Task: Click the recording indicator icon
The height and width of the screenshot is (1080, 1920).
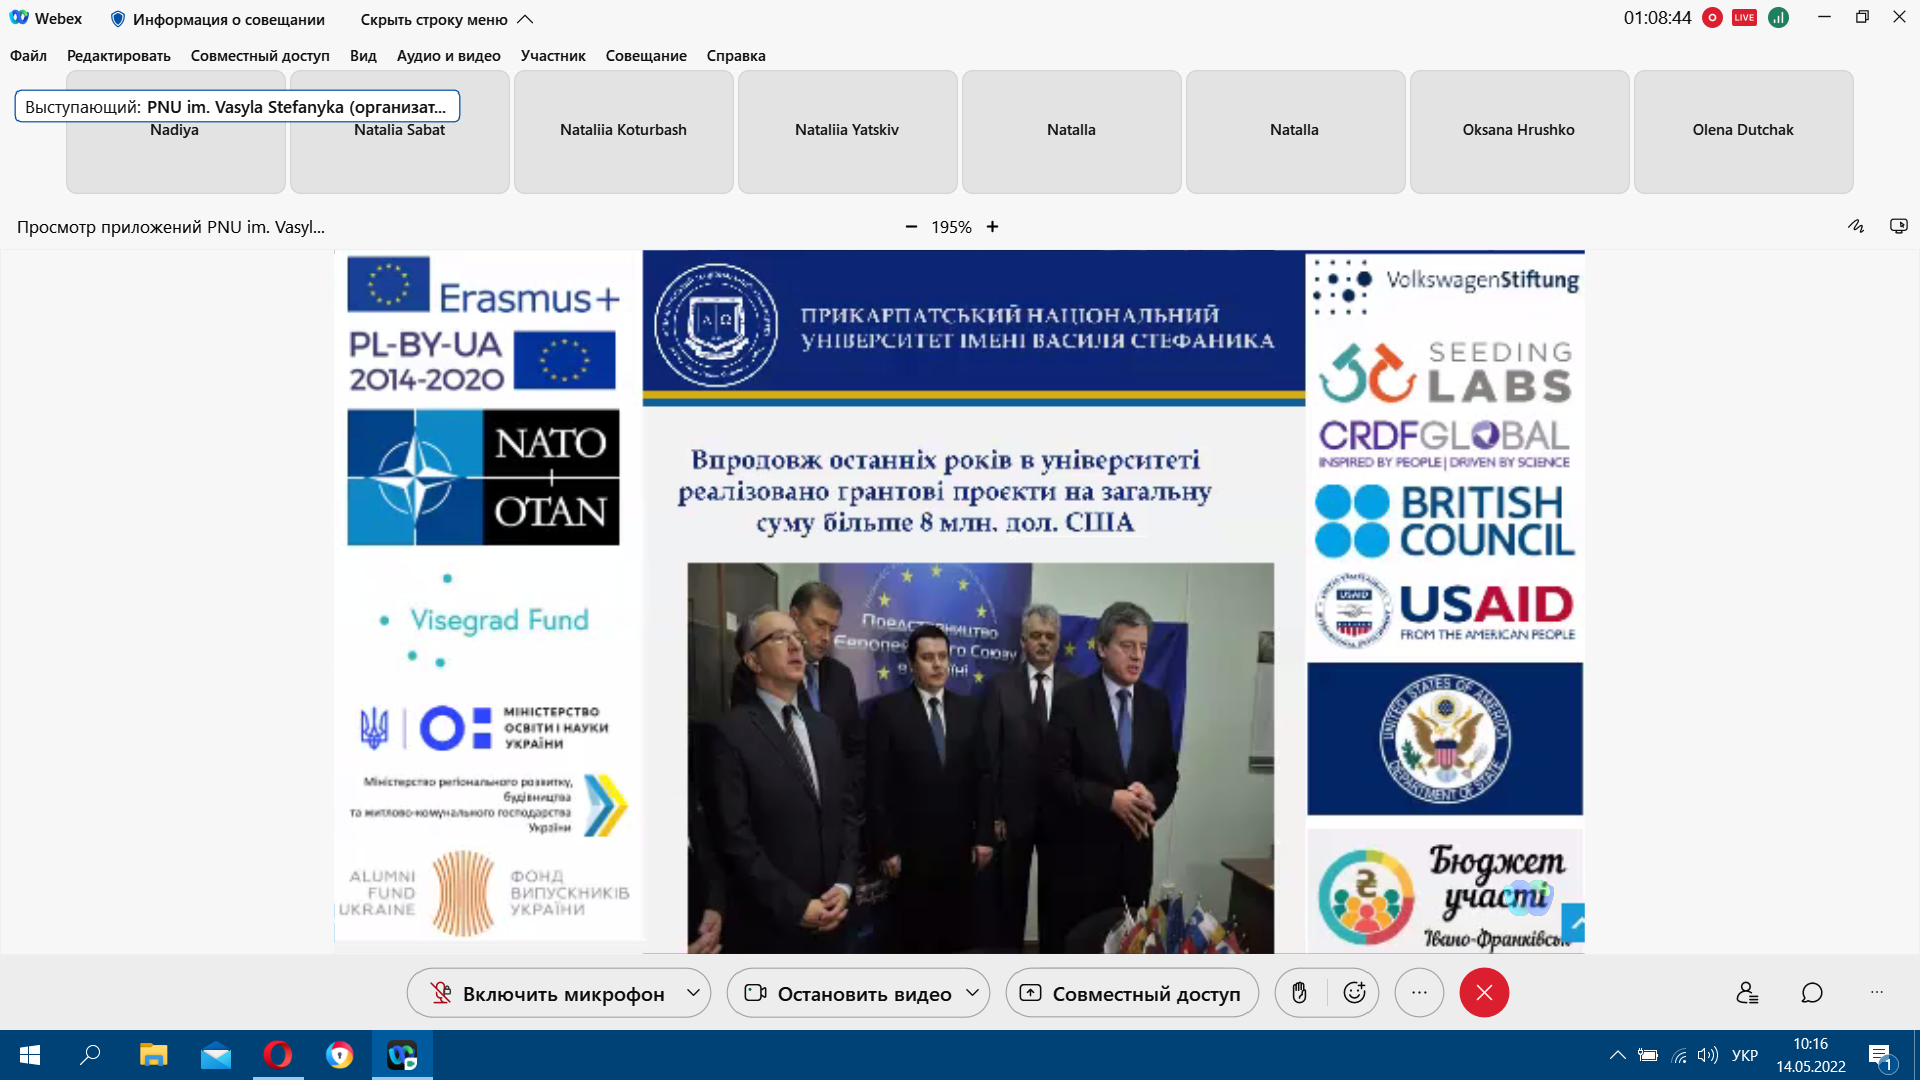Action: pyautogui.click(x=1712, y=18)
